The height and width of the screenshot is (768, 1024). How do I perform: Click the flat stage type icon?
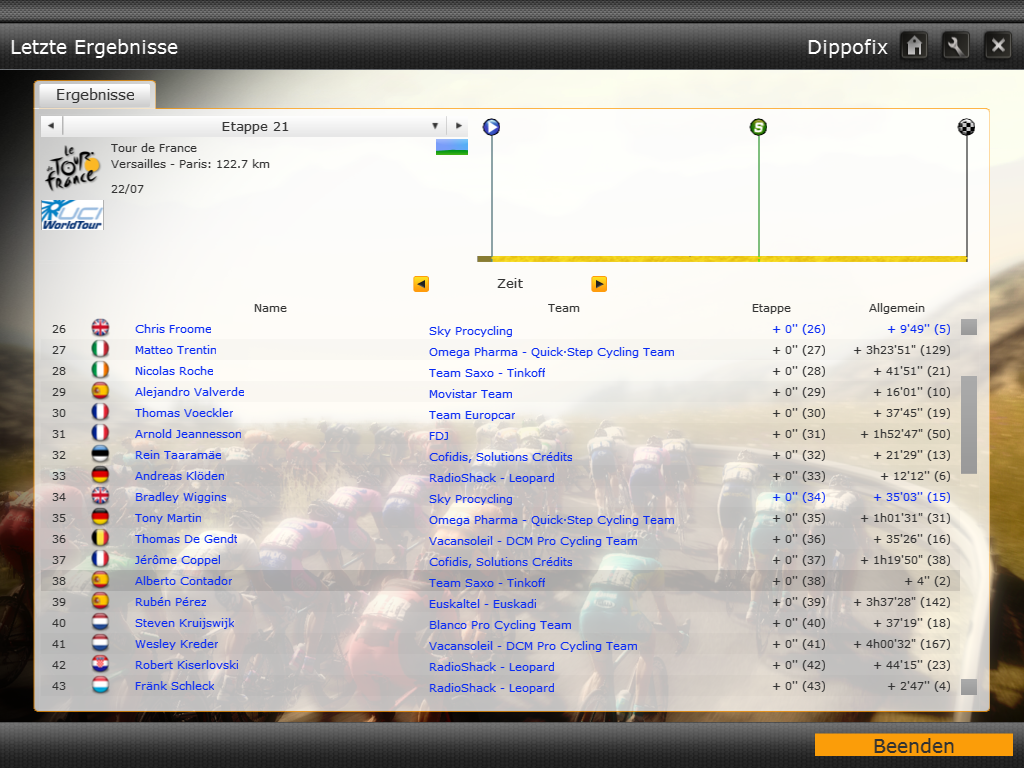[452, 147]
